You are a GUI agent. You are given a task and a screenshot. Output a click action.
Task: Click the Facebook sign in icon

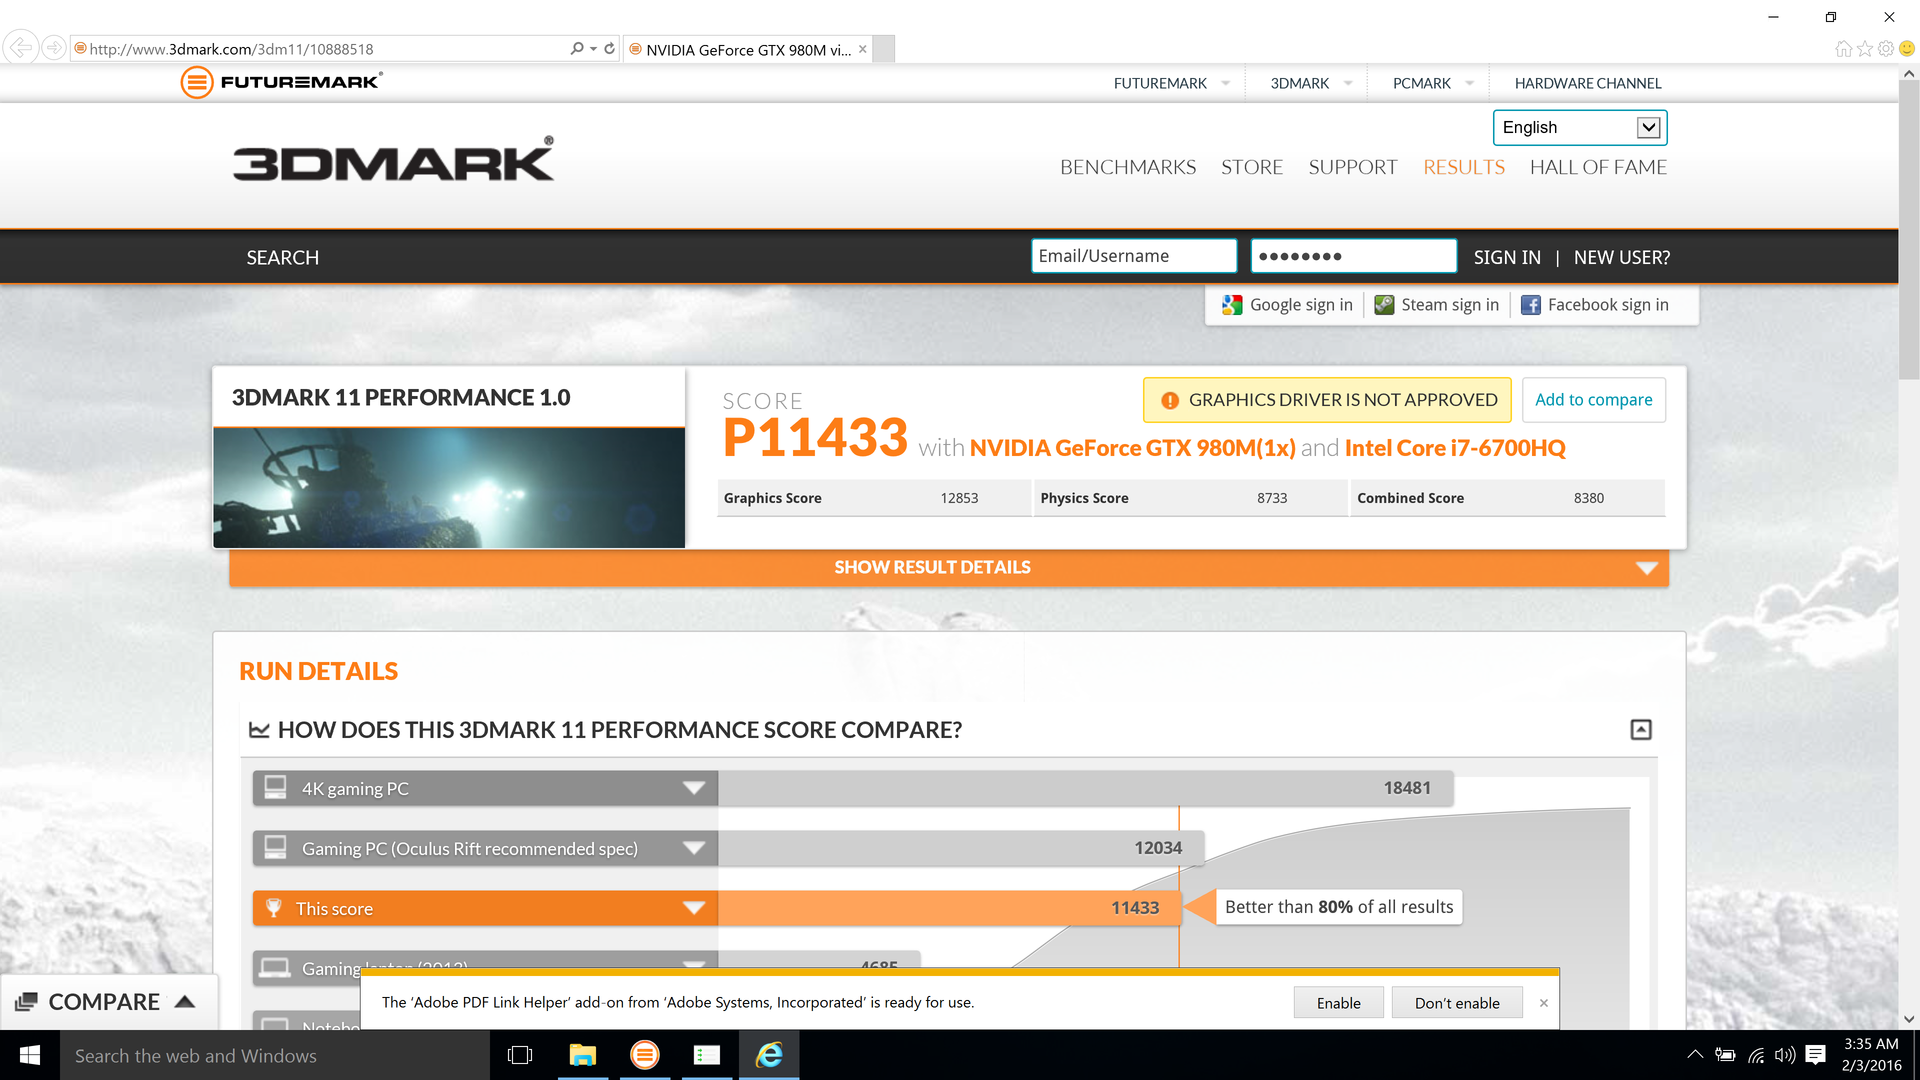[1531, 305]
